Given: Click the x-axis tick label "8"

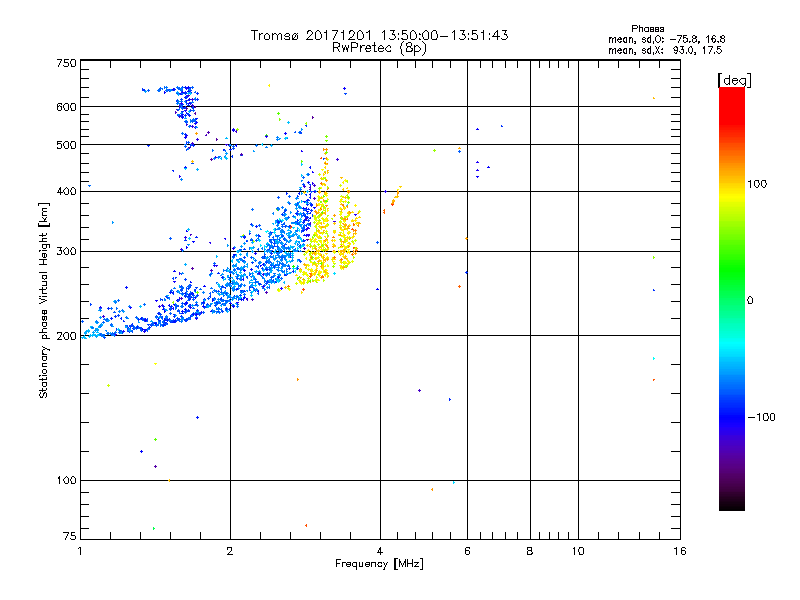Looking at the screenshot, I should point(530,551).
